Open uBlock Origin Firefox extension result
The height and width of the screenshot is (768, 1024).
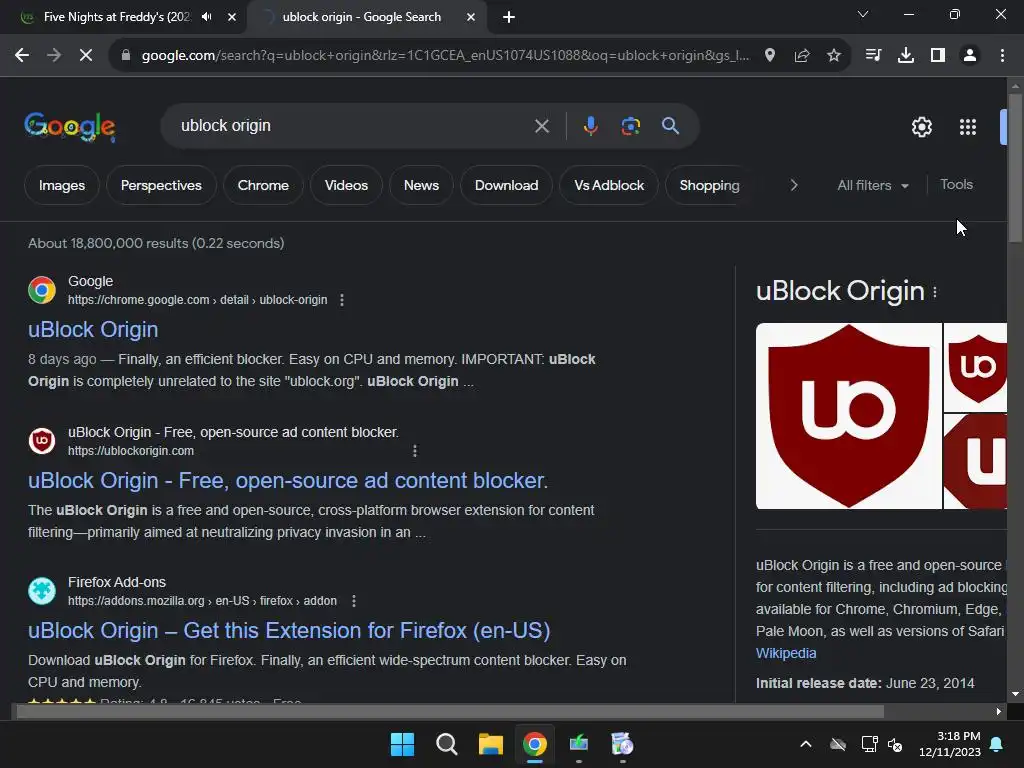(x=289, y=631)
